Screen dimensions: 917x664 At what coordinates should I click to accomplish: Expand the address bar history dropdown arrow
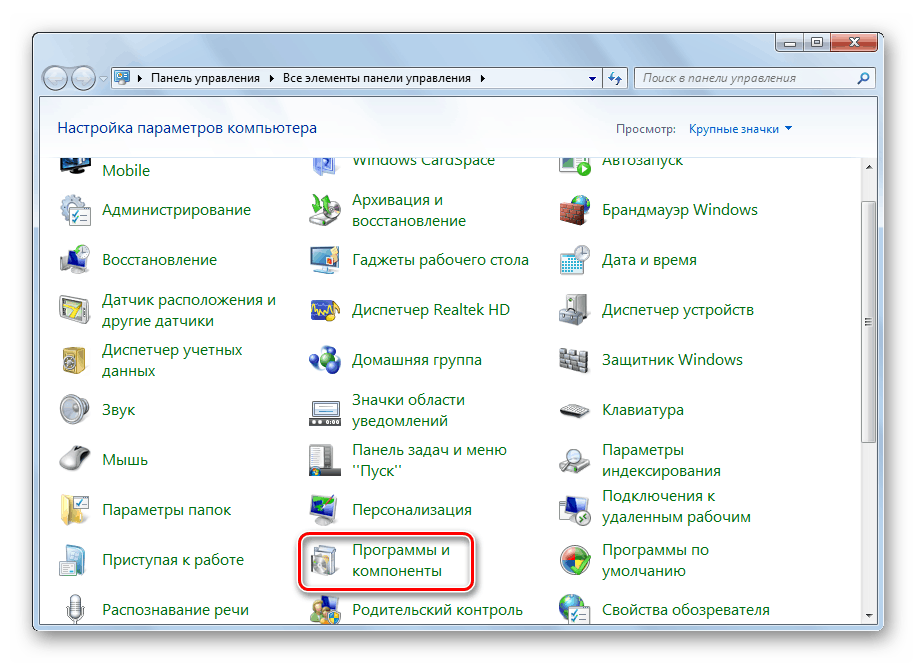[592, 78]
